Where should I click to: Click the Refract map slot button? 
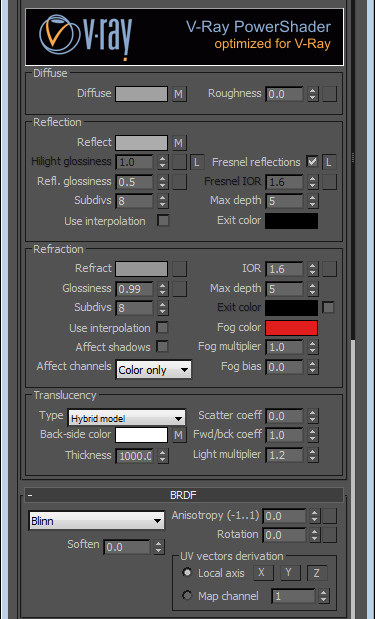(179, 269)
